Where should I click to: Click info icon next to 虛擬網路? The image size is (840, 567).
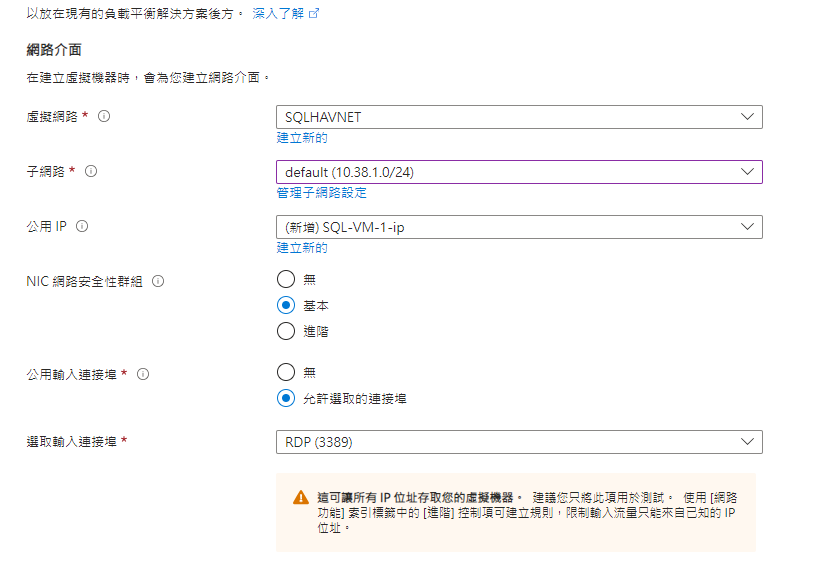point(104,116)
